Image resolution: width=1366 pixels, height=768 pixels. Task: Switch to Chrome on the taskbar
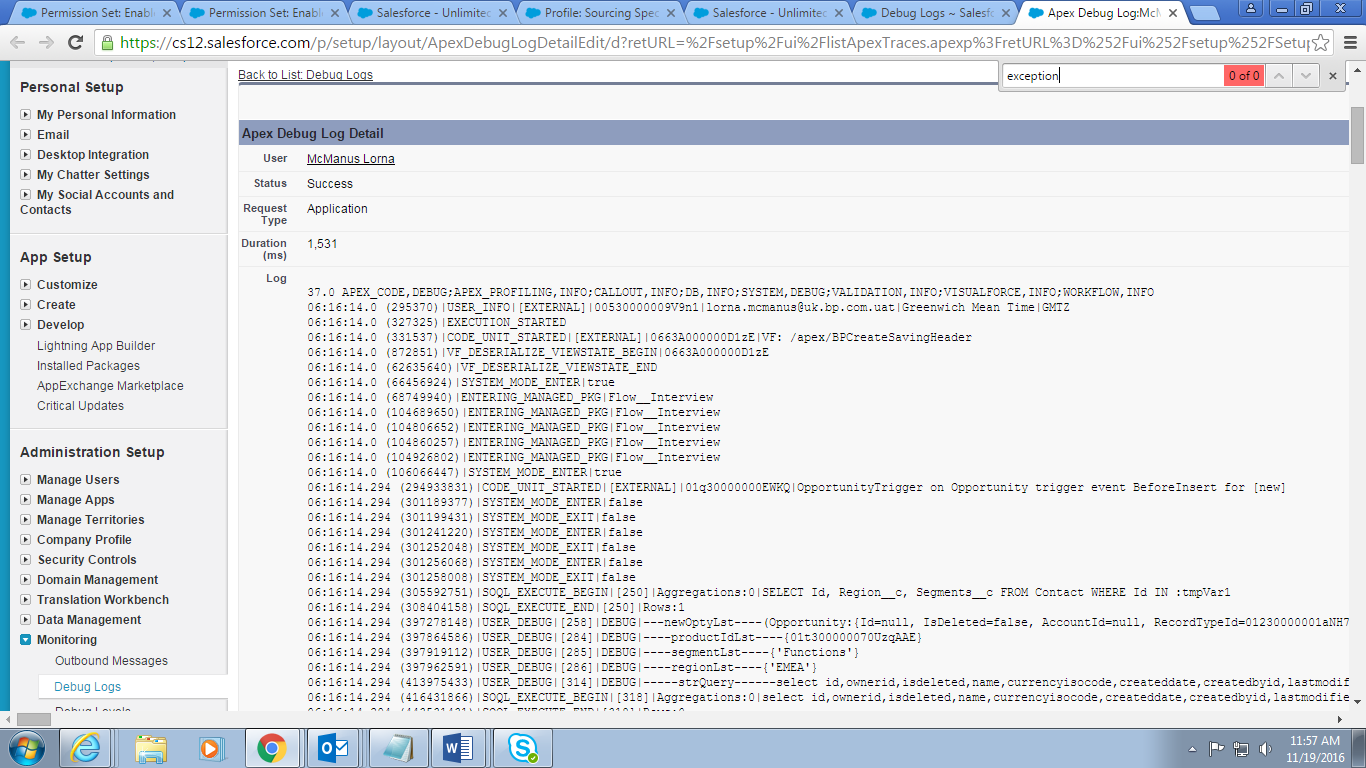271,748
